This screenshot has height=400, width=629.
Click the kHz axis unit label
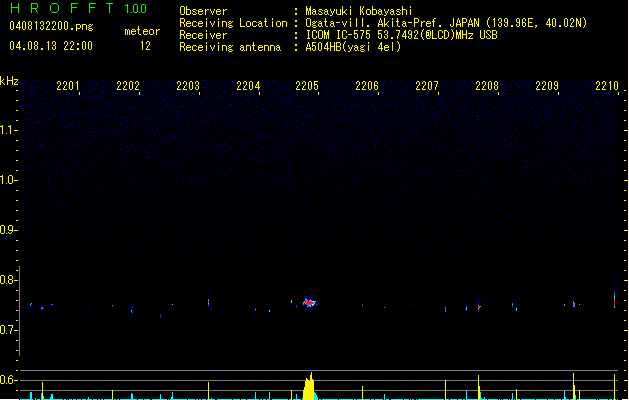(9, 81)
